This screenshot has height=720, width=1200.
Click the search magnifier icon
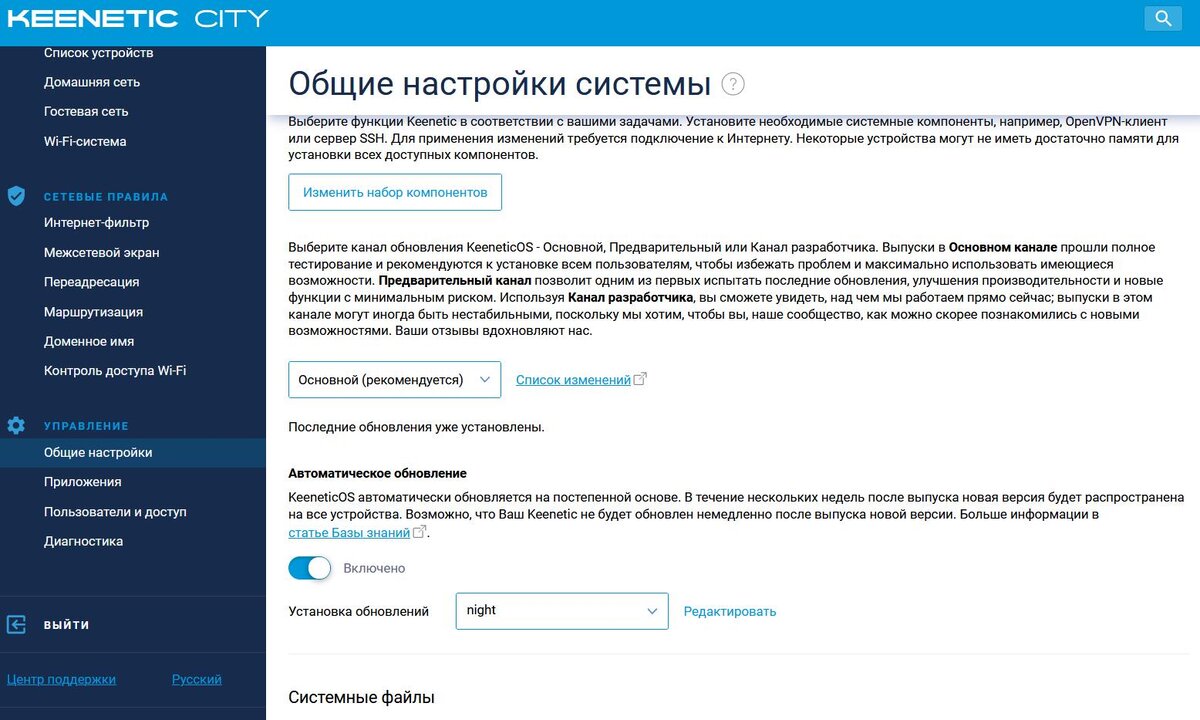click(x=1162, y=18)
